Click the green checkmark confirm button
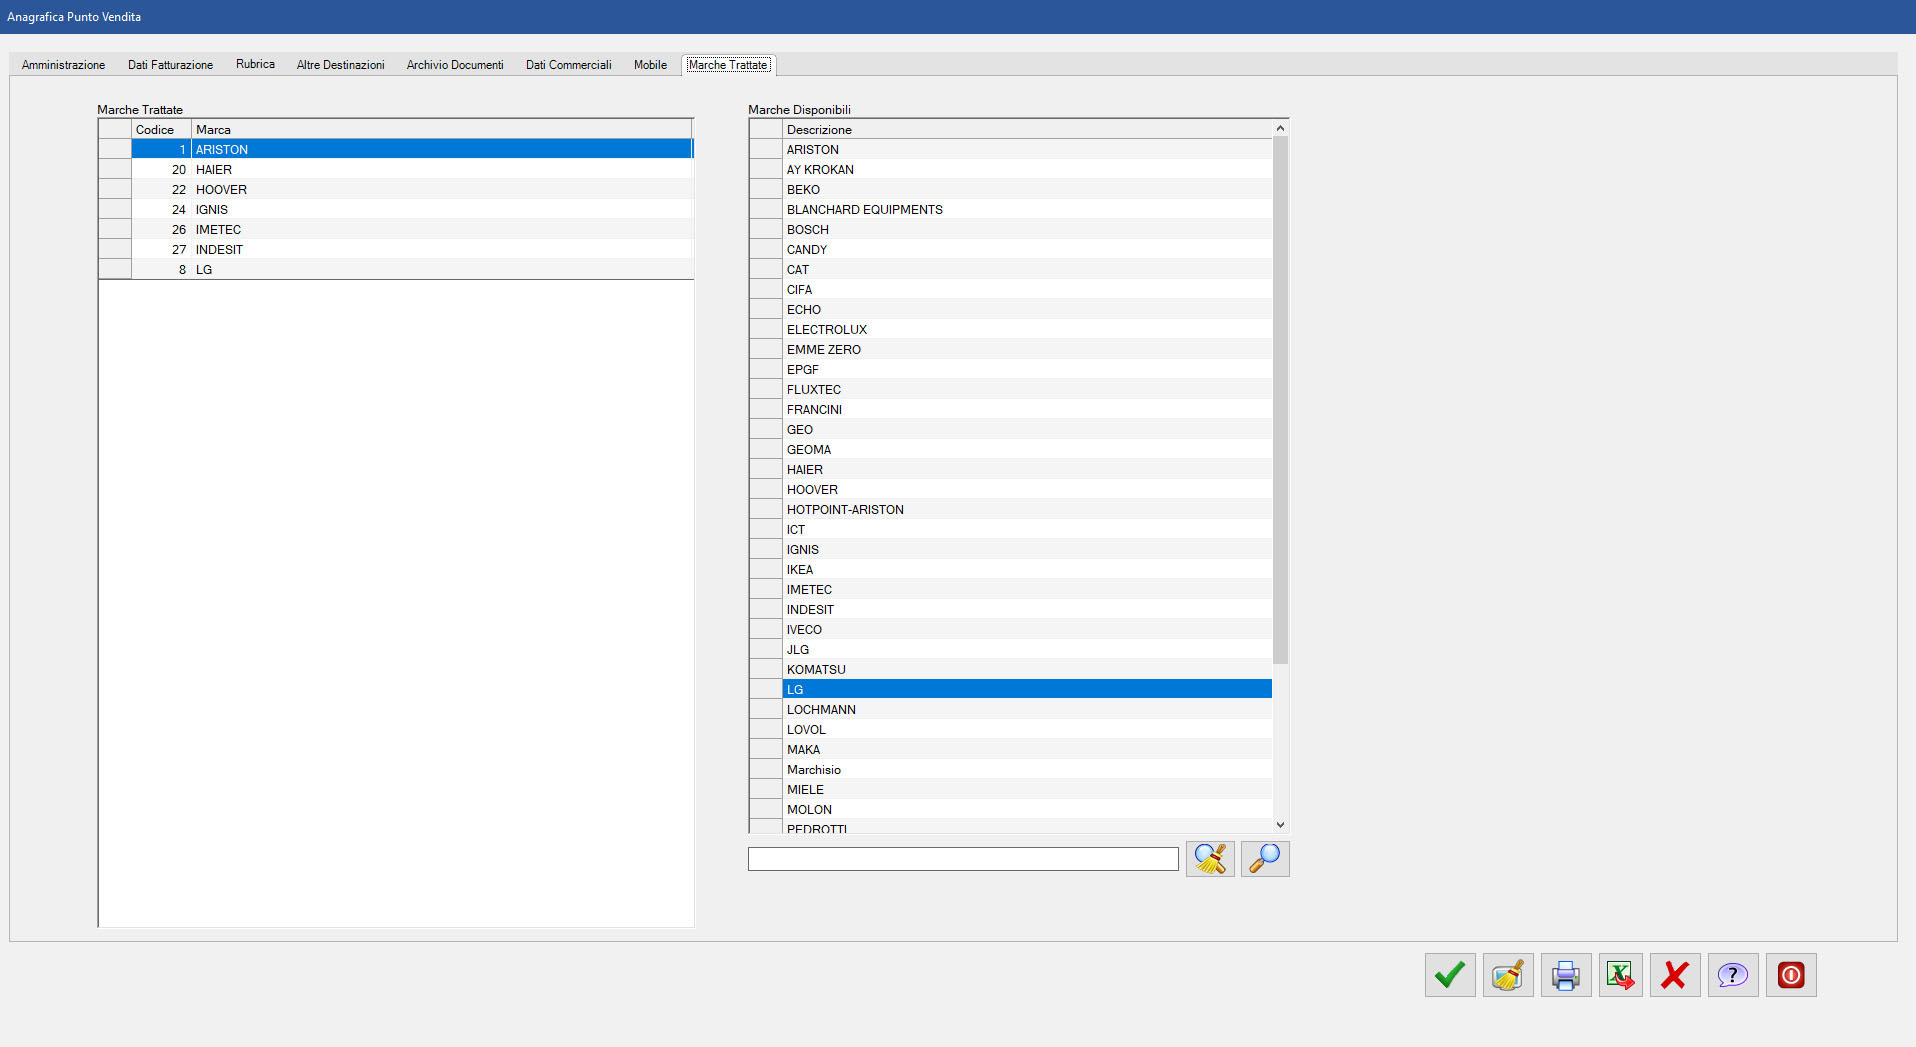1916x1047 pixels. pos(1449,975)
